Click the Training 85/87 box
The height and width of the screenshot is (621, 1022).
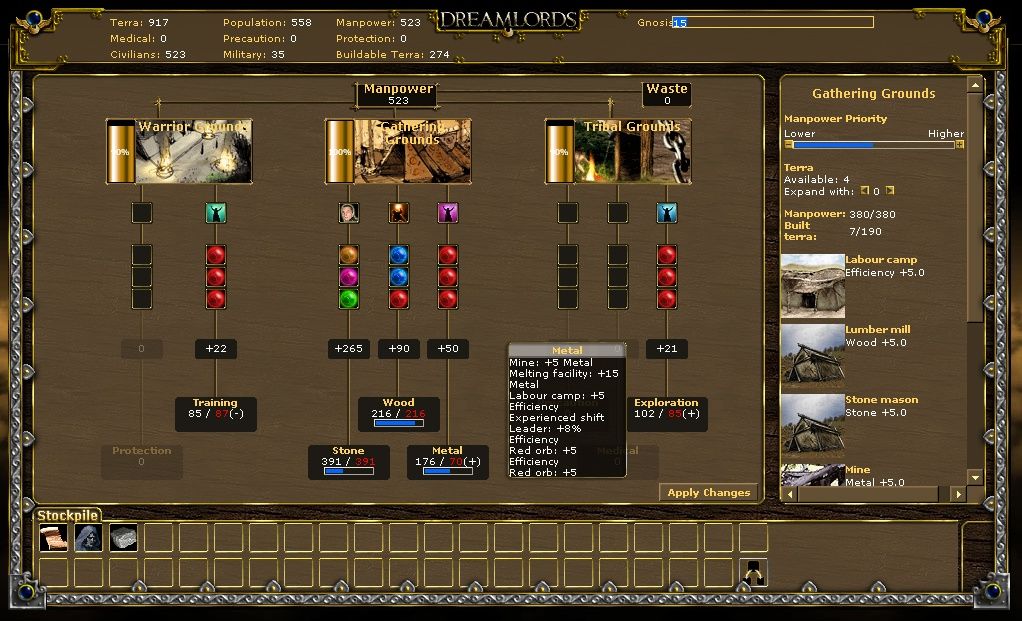[216, 414]
